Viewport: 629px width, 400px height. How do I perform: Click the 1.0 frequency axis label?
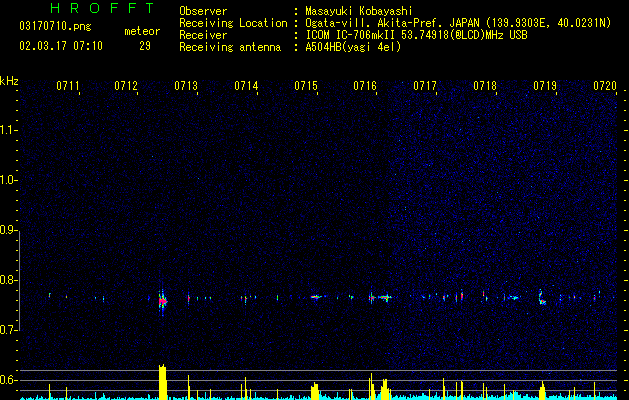click(9, 180)
